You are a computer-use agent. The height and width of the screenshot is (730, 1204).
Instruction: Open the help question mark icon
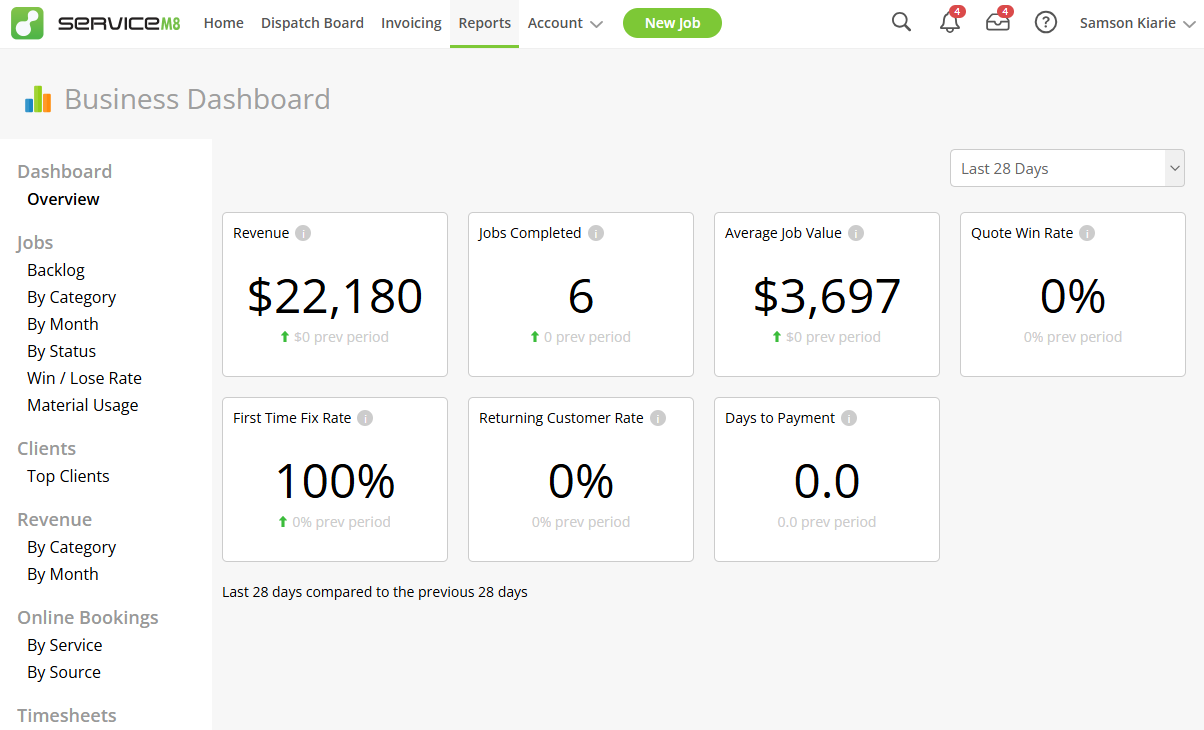pyautogui.click(x=1046, y=22)
